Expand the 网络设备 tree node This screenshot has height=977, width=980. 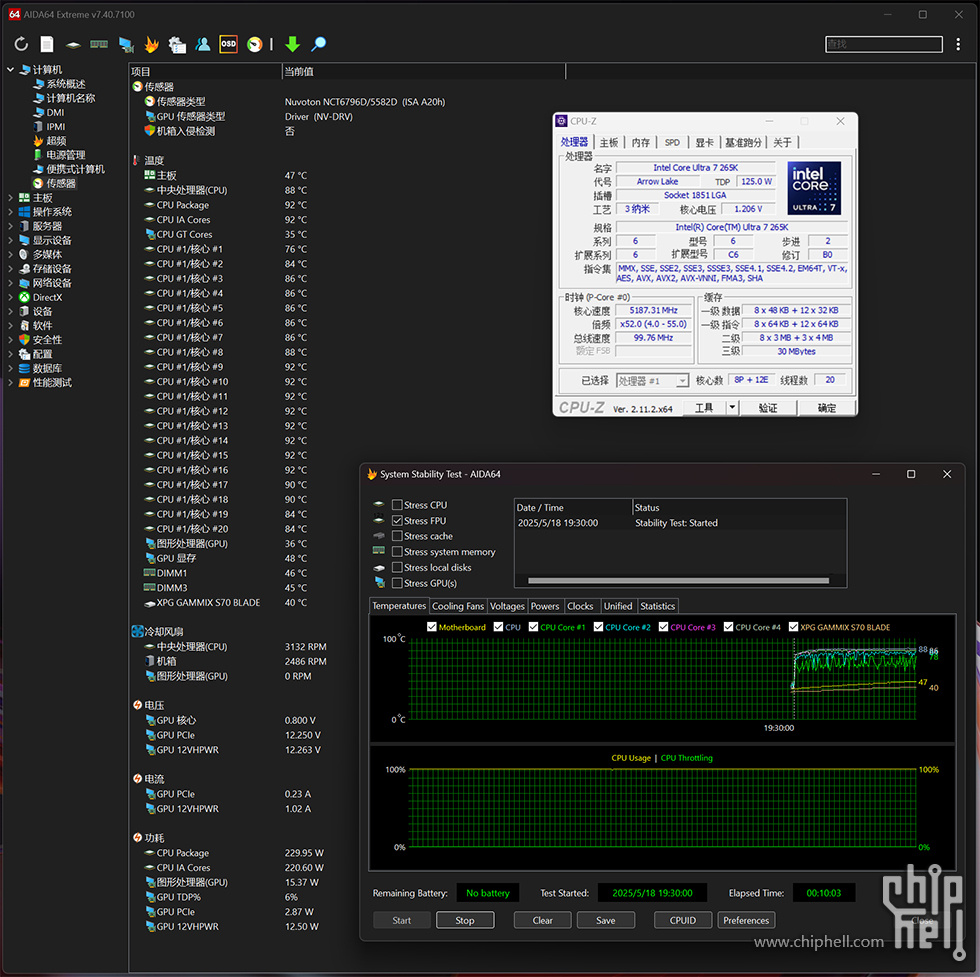(10, 283)
